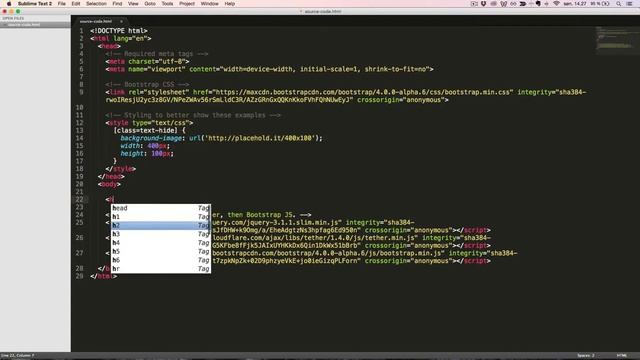
Task: Choose 'hr' from the autocomplete list
Action: 161,269
